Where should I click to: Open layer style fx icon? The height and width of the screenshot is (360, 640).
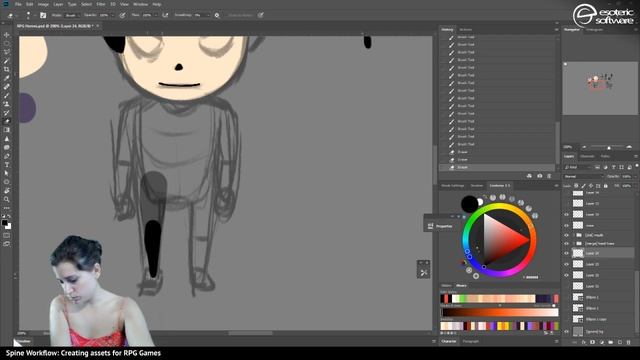[584, 342]
